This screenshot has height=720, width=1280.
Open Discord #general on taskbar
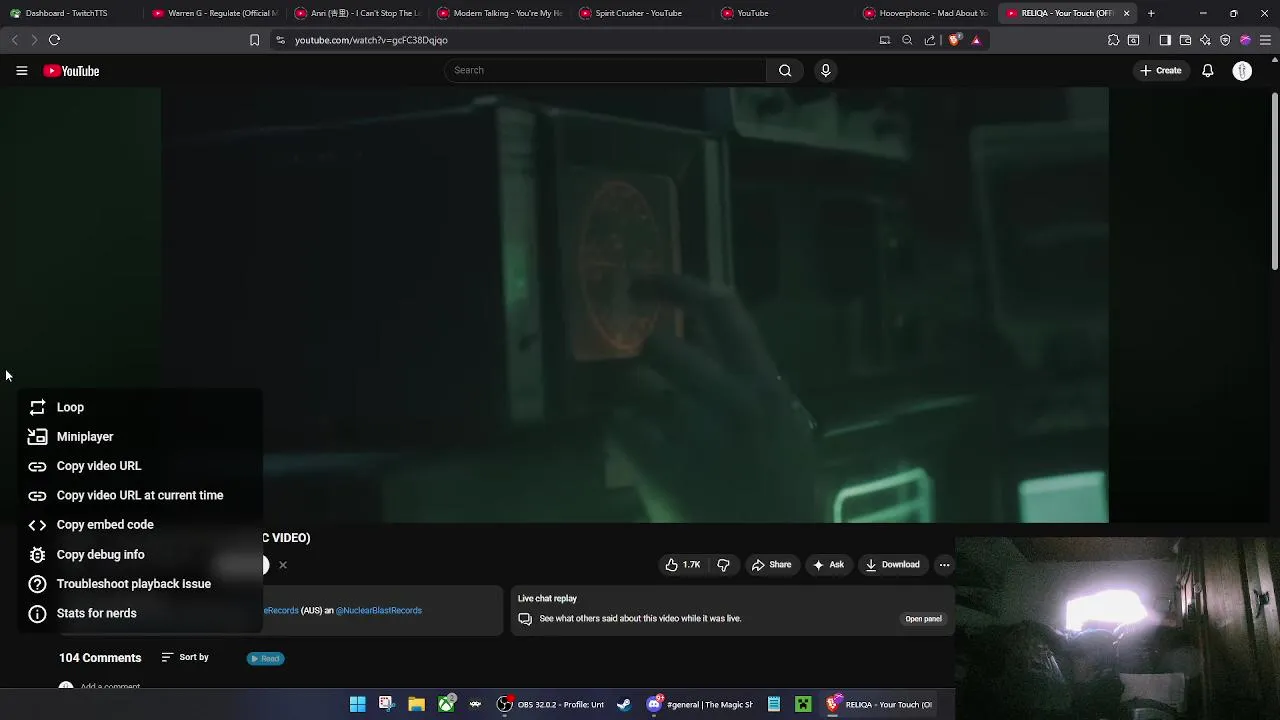[699, 704]
